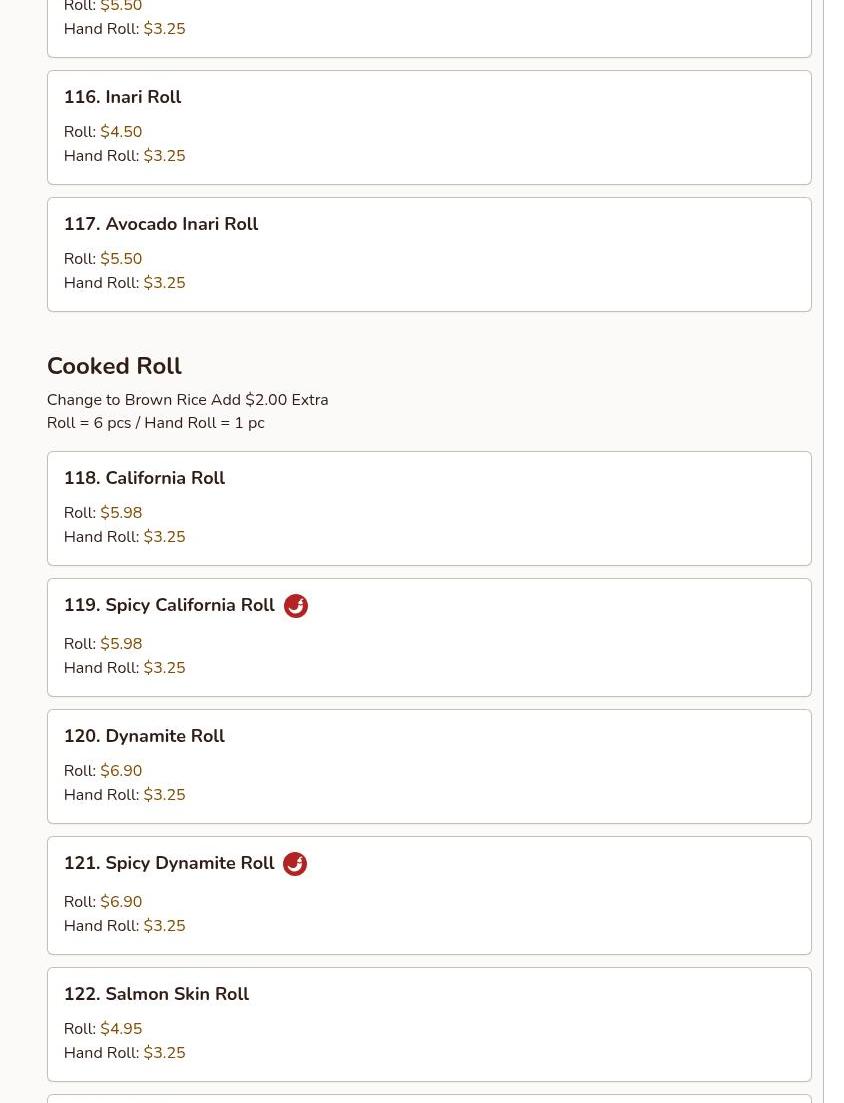The image size is (844, 1103).
Task: Pick the Hand Roll $3.25 price under item 116
Action: click(x=164, y=156)
